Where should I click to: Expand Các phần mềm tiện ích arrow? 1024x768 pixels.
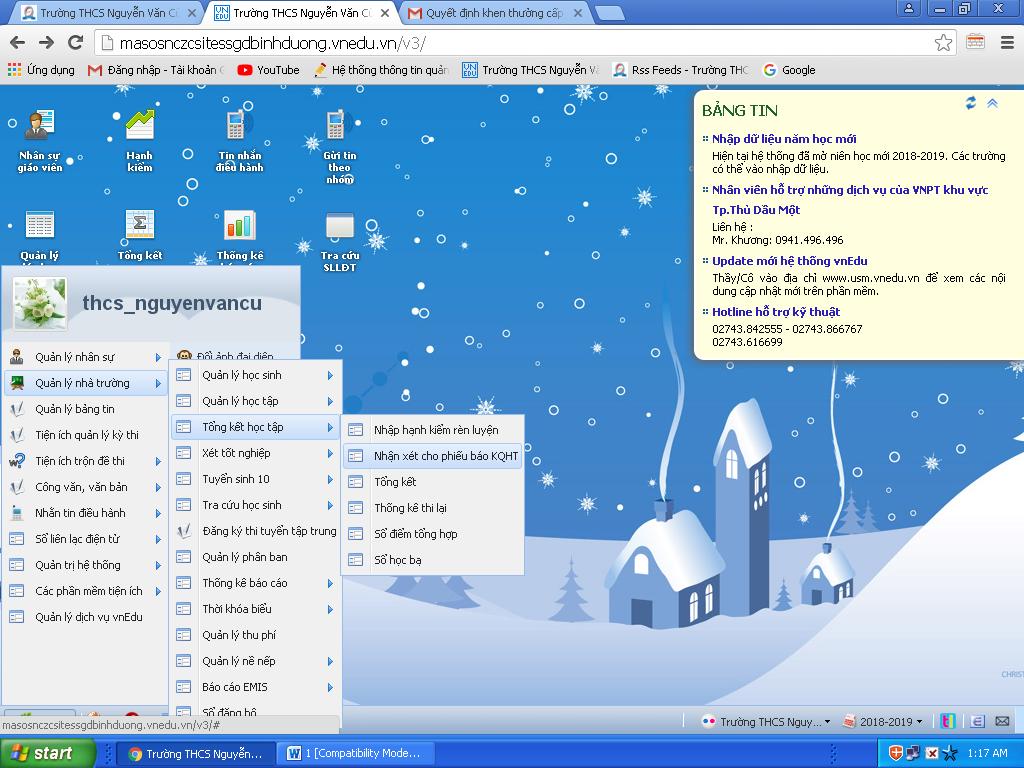[x=158, y=591]
